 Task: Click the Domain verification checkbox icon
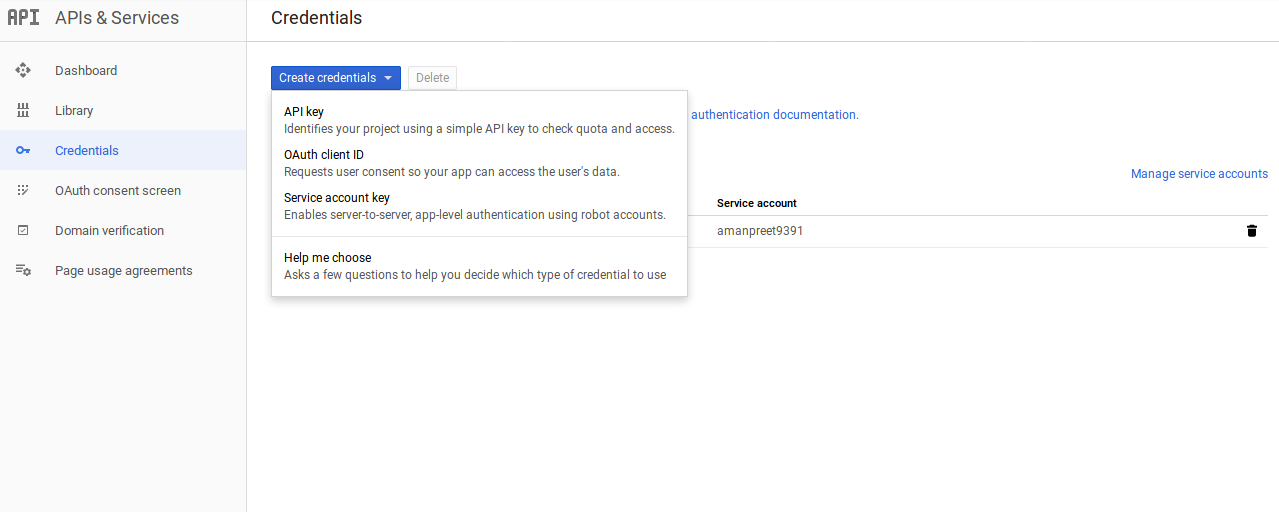tap(23, 231)
